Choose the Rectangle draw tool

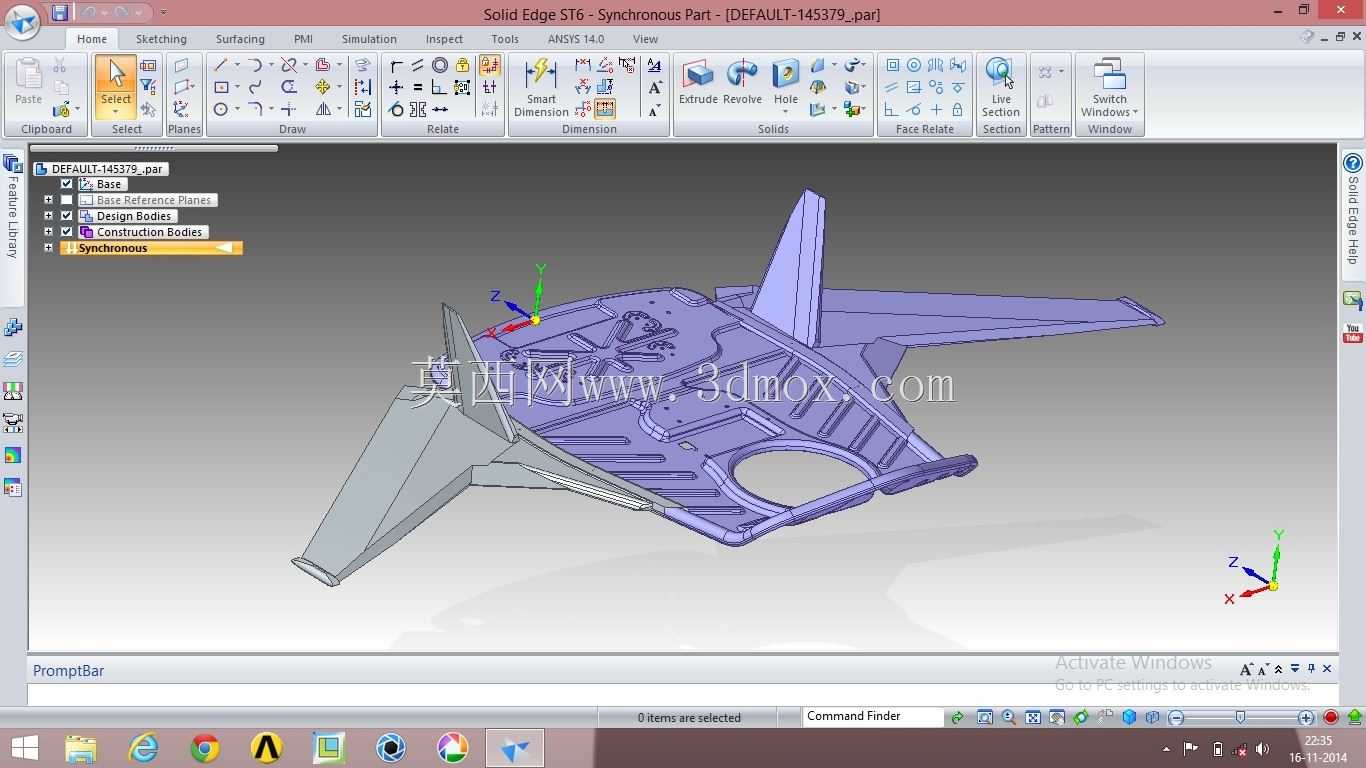coord(221,87)
